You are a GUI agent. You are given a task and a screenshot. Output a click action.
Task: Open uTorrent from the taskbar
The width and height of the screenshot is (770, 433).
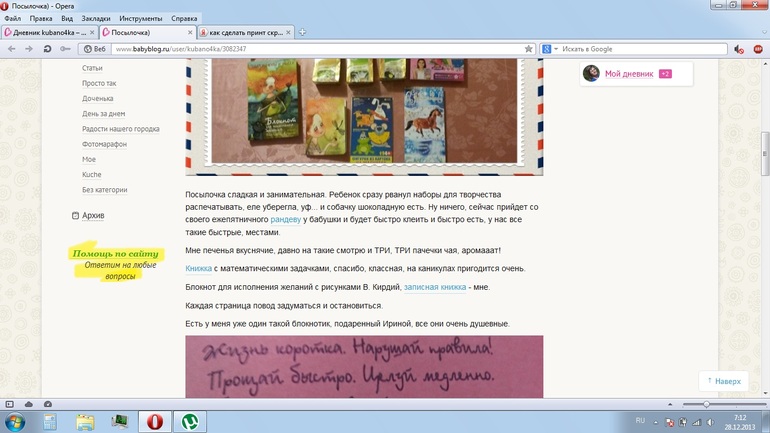(x=190, y=422)
